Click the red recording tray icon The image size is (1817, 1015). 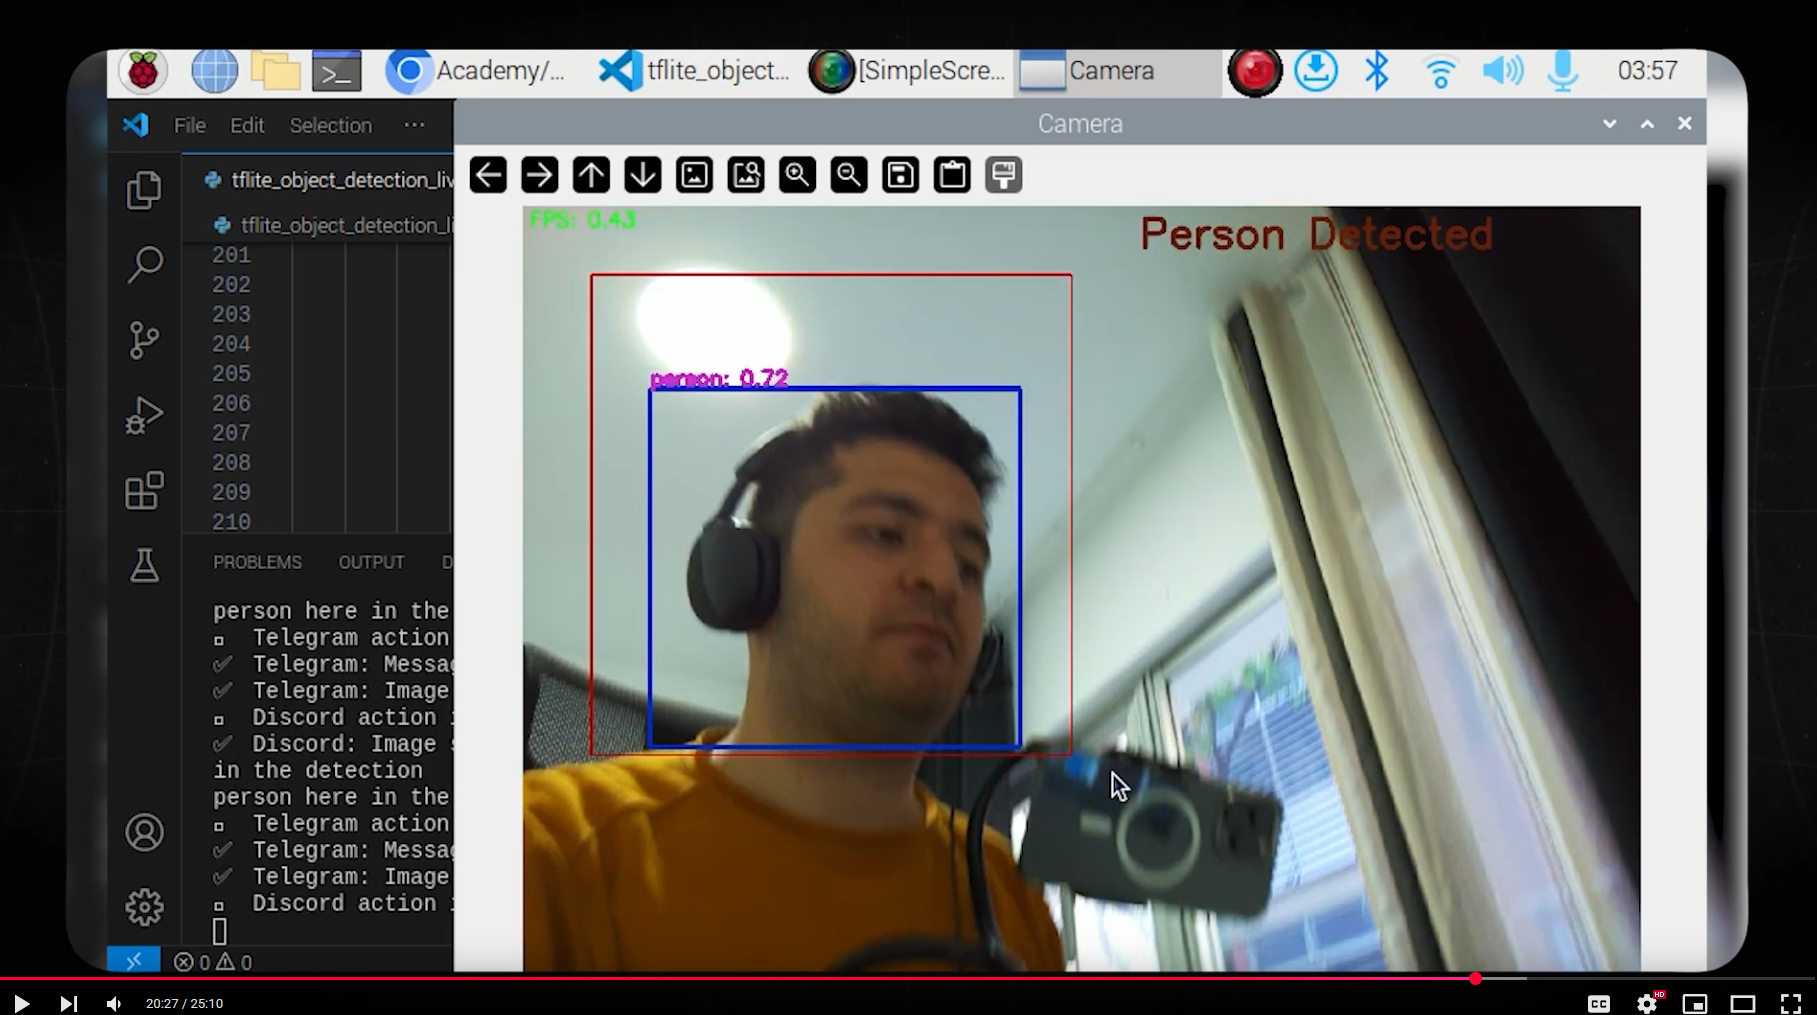coord(1254,72)
